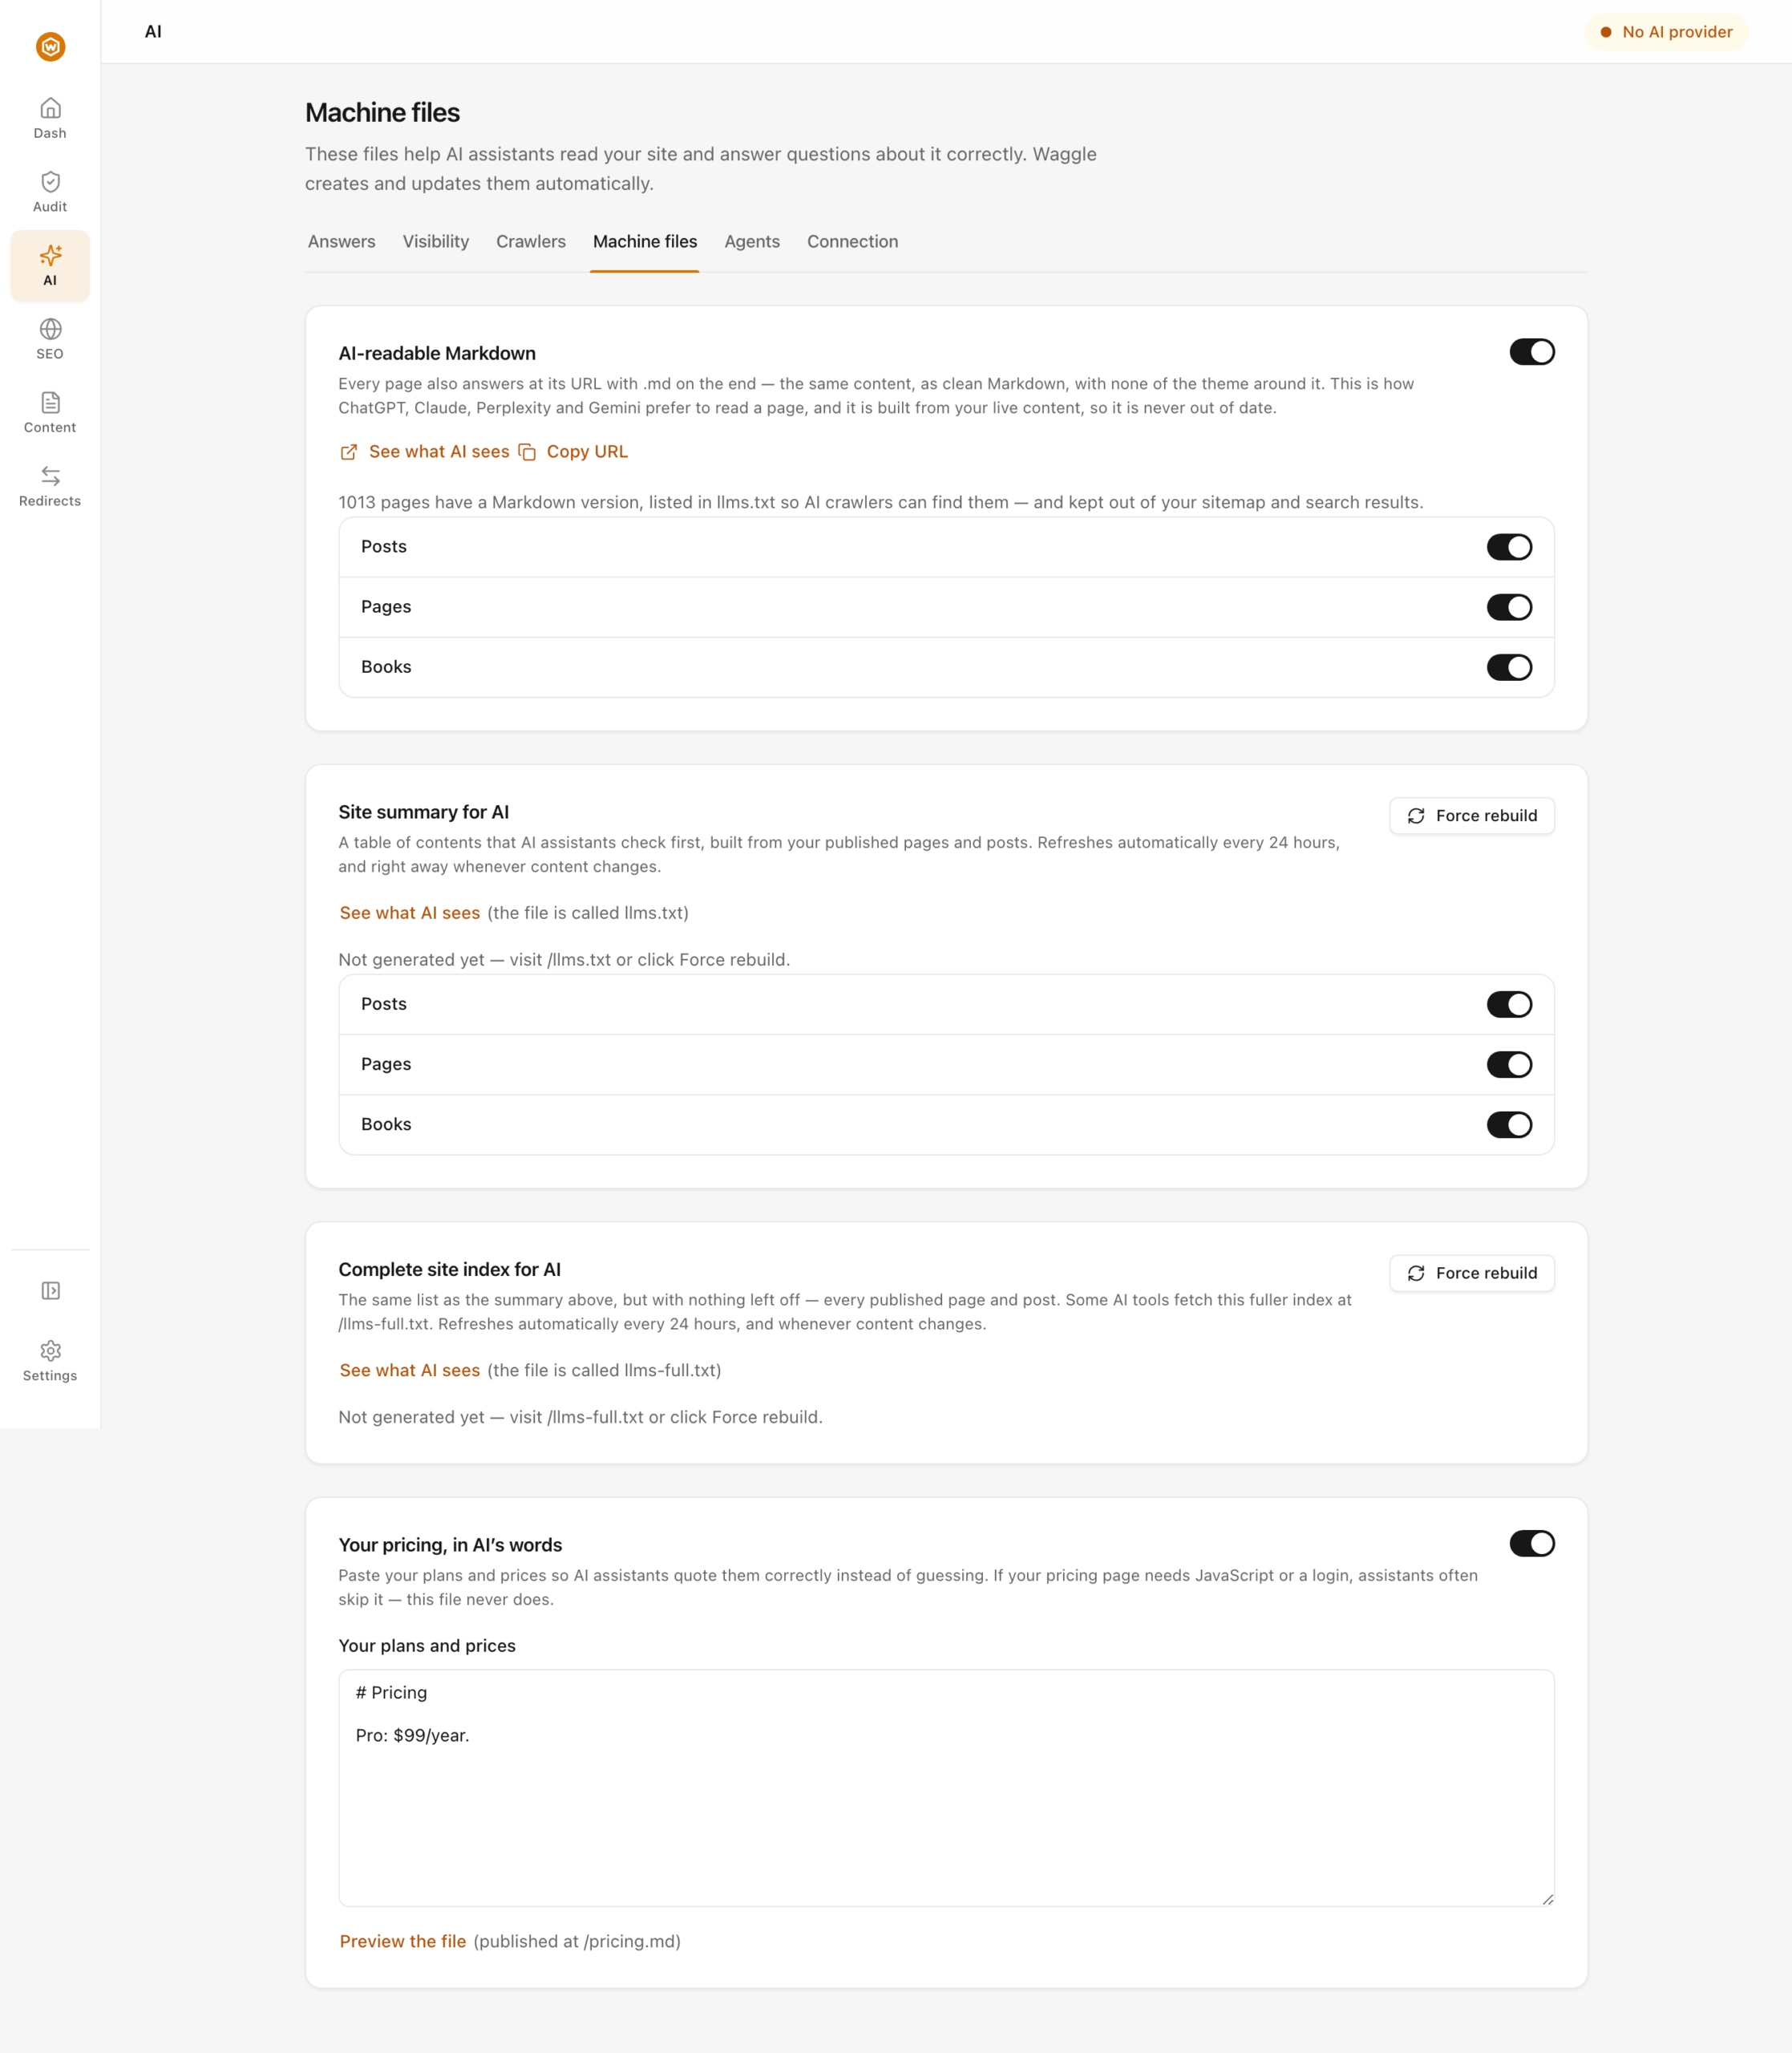
Task: Click the orange status dot in No AI provider badge
Action: coord(1606,32)
